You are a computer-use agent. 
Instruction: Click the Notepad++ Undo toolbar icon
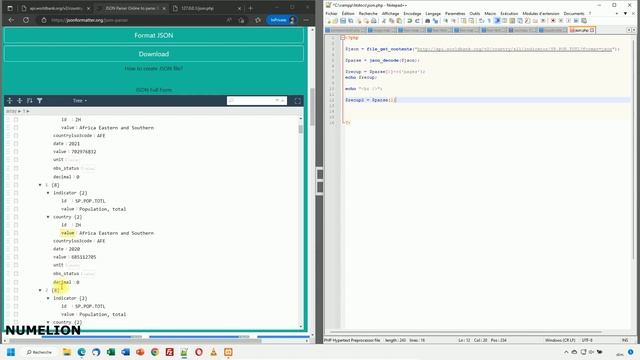click(409, 21)
